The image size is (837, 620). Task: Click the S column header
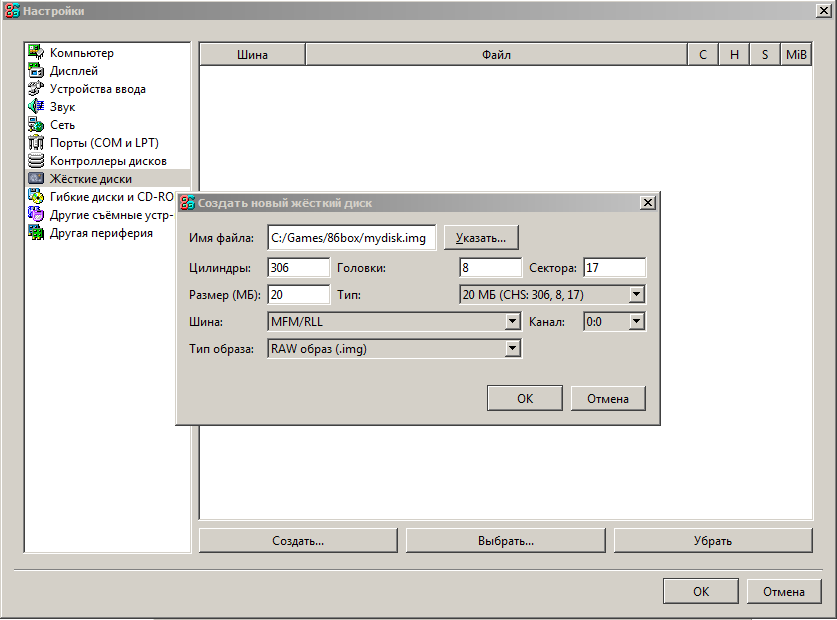765,54
